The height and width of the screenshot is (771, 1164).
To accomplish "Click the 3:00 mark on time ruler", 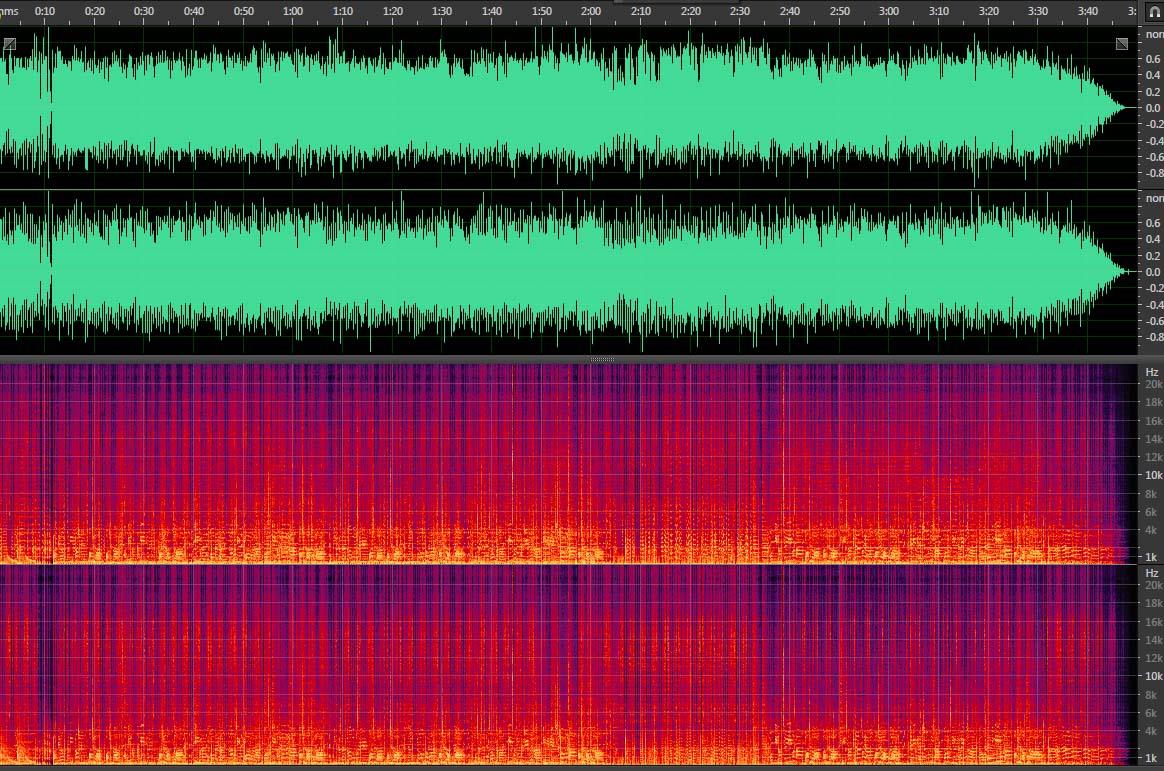I will [889, 11].
